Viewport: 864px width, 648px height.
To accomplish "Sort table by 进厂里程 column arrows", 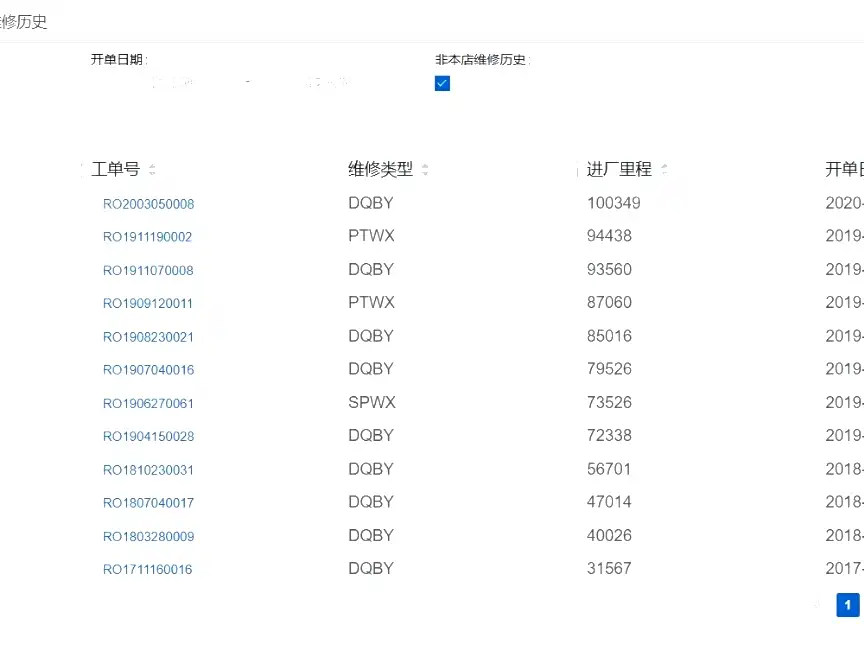I will point(664,170).
